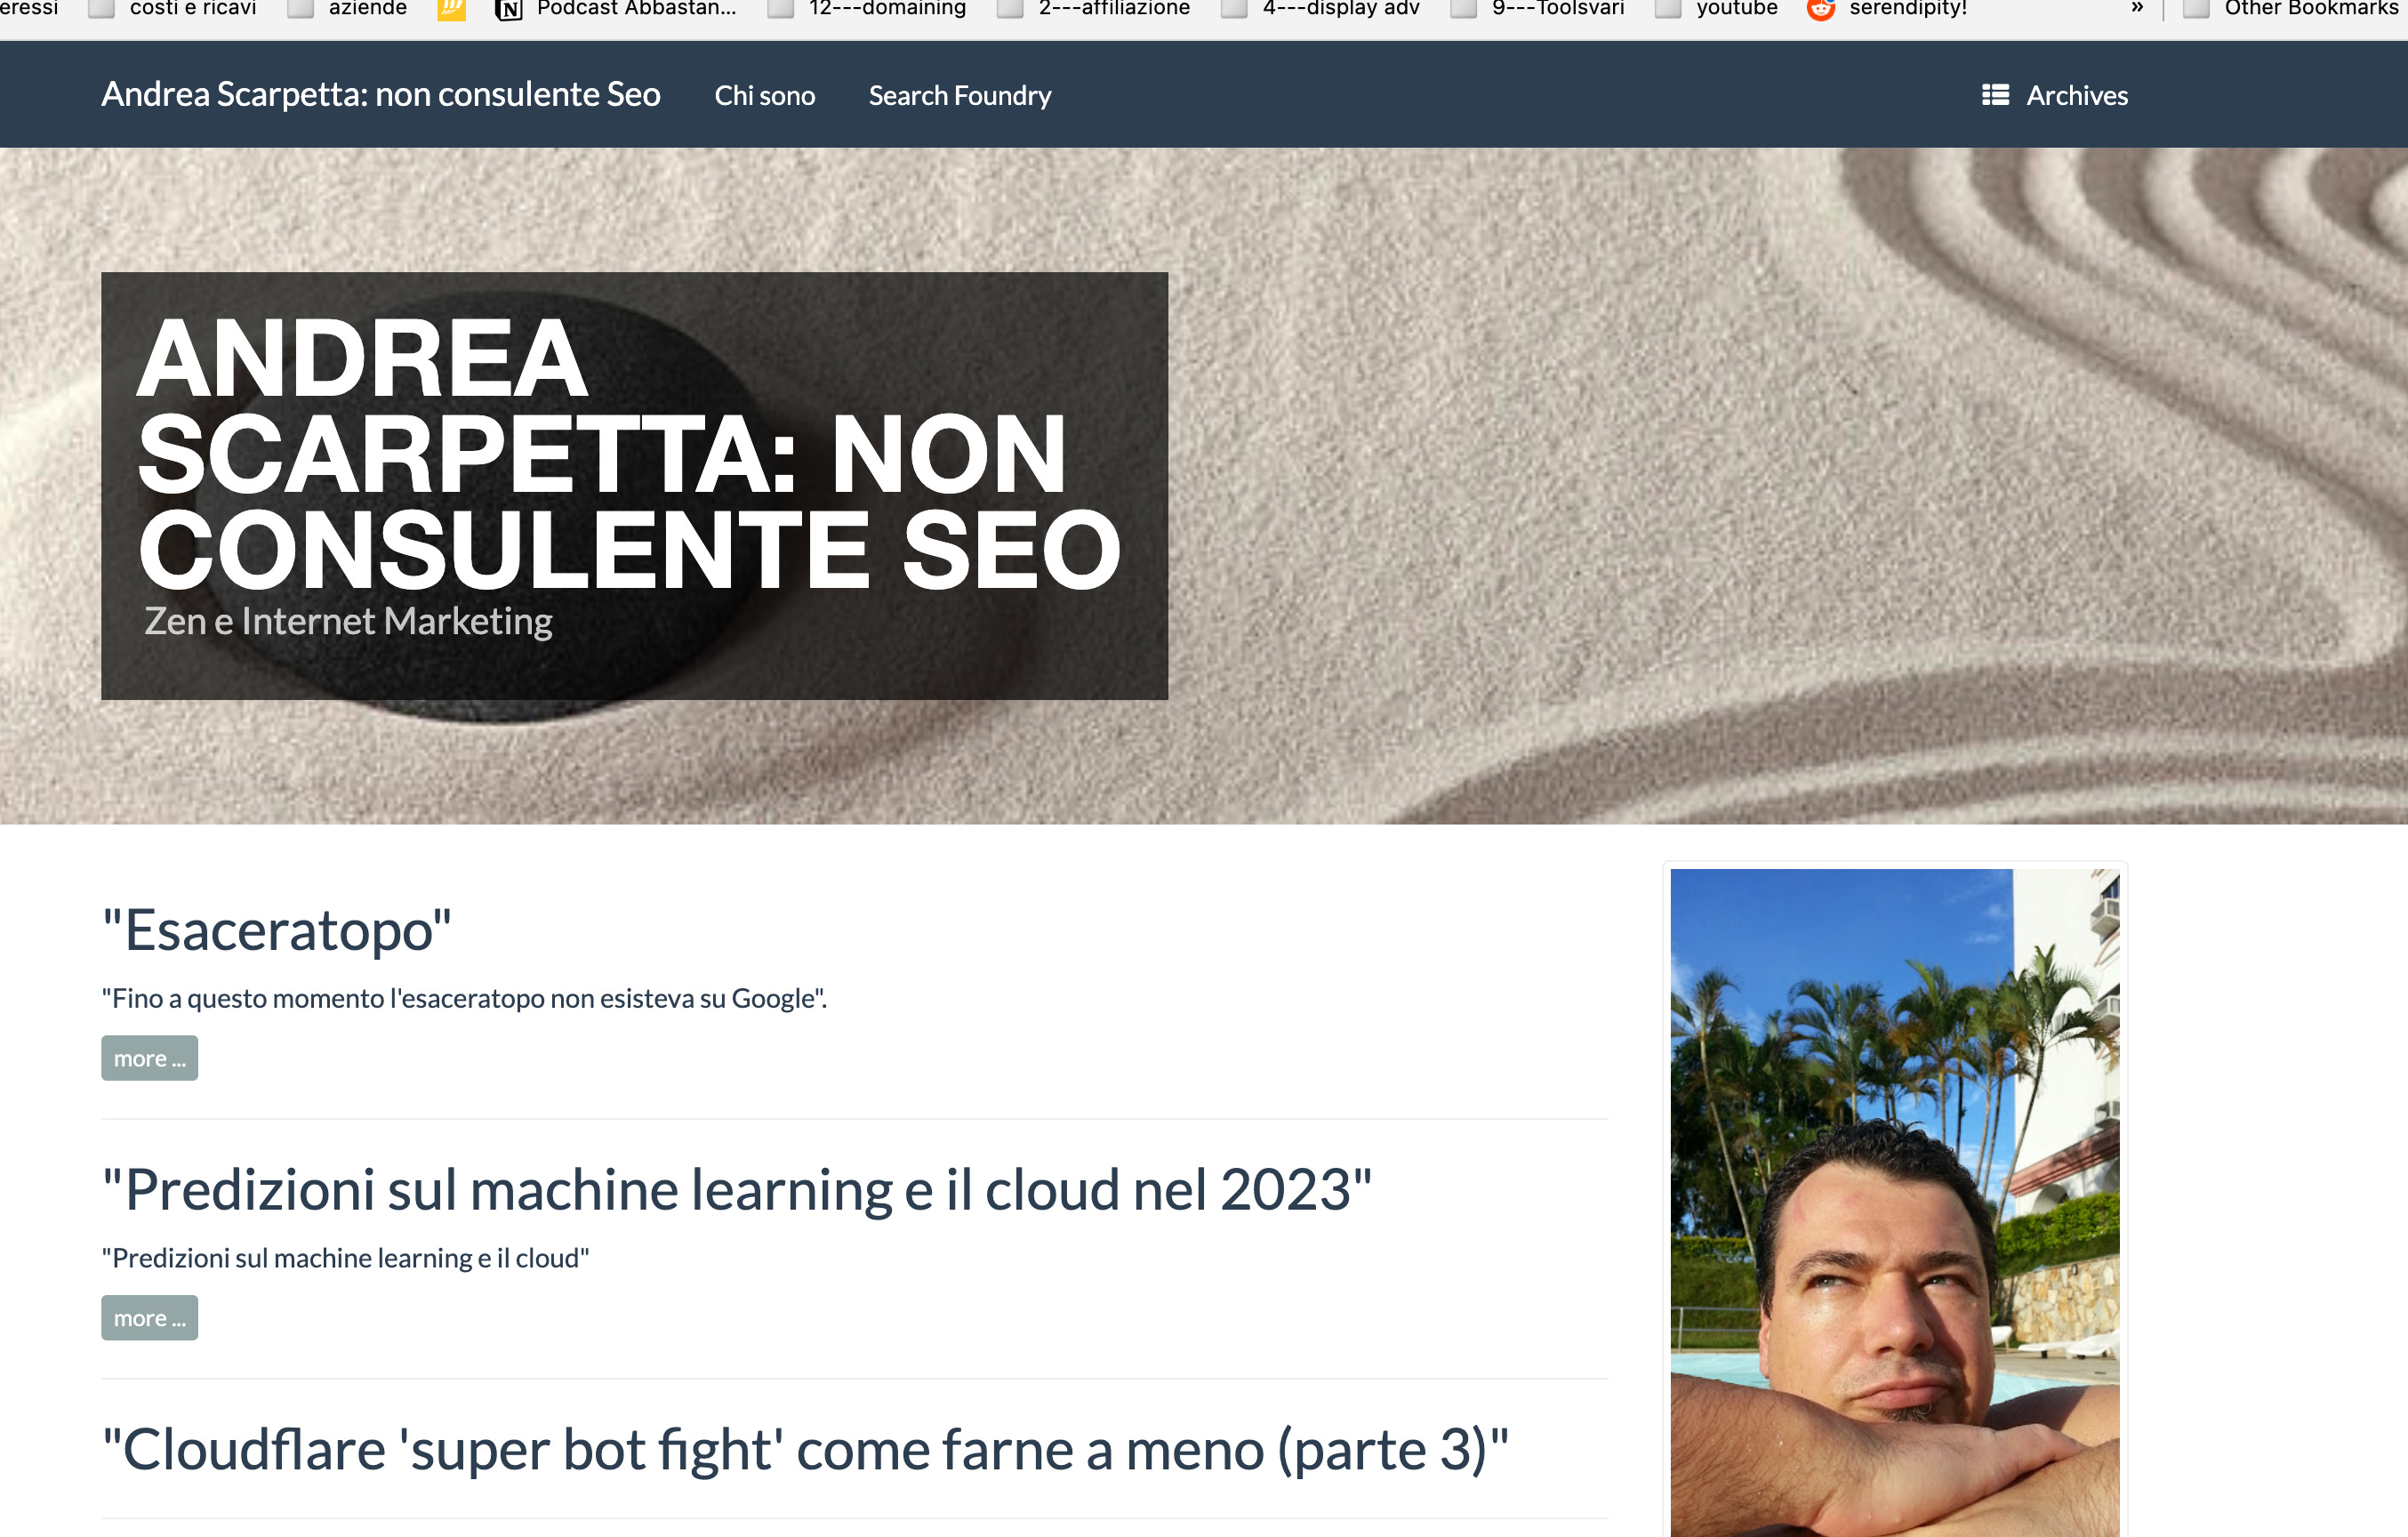Click the Andrea Scarpetta: non consulente Seo brand link
The image size is (2408, 1537).
pos(381,95)
